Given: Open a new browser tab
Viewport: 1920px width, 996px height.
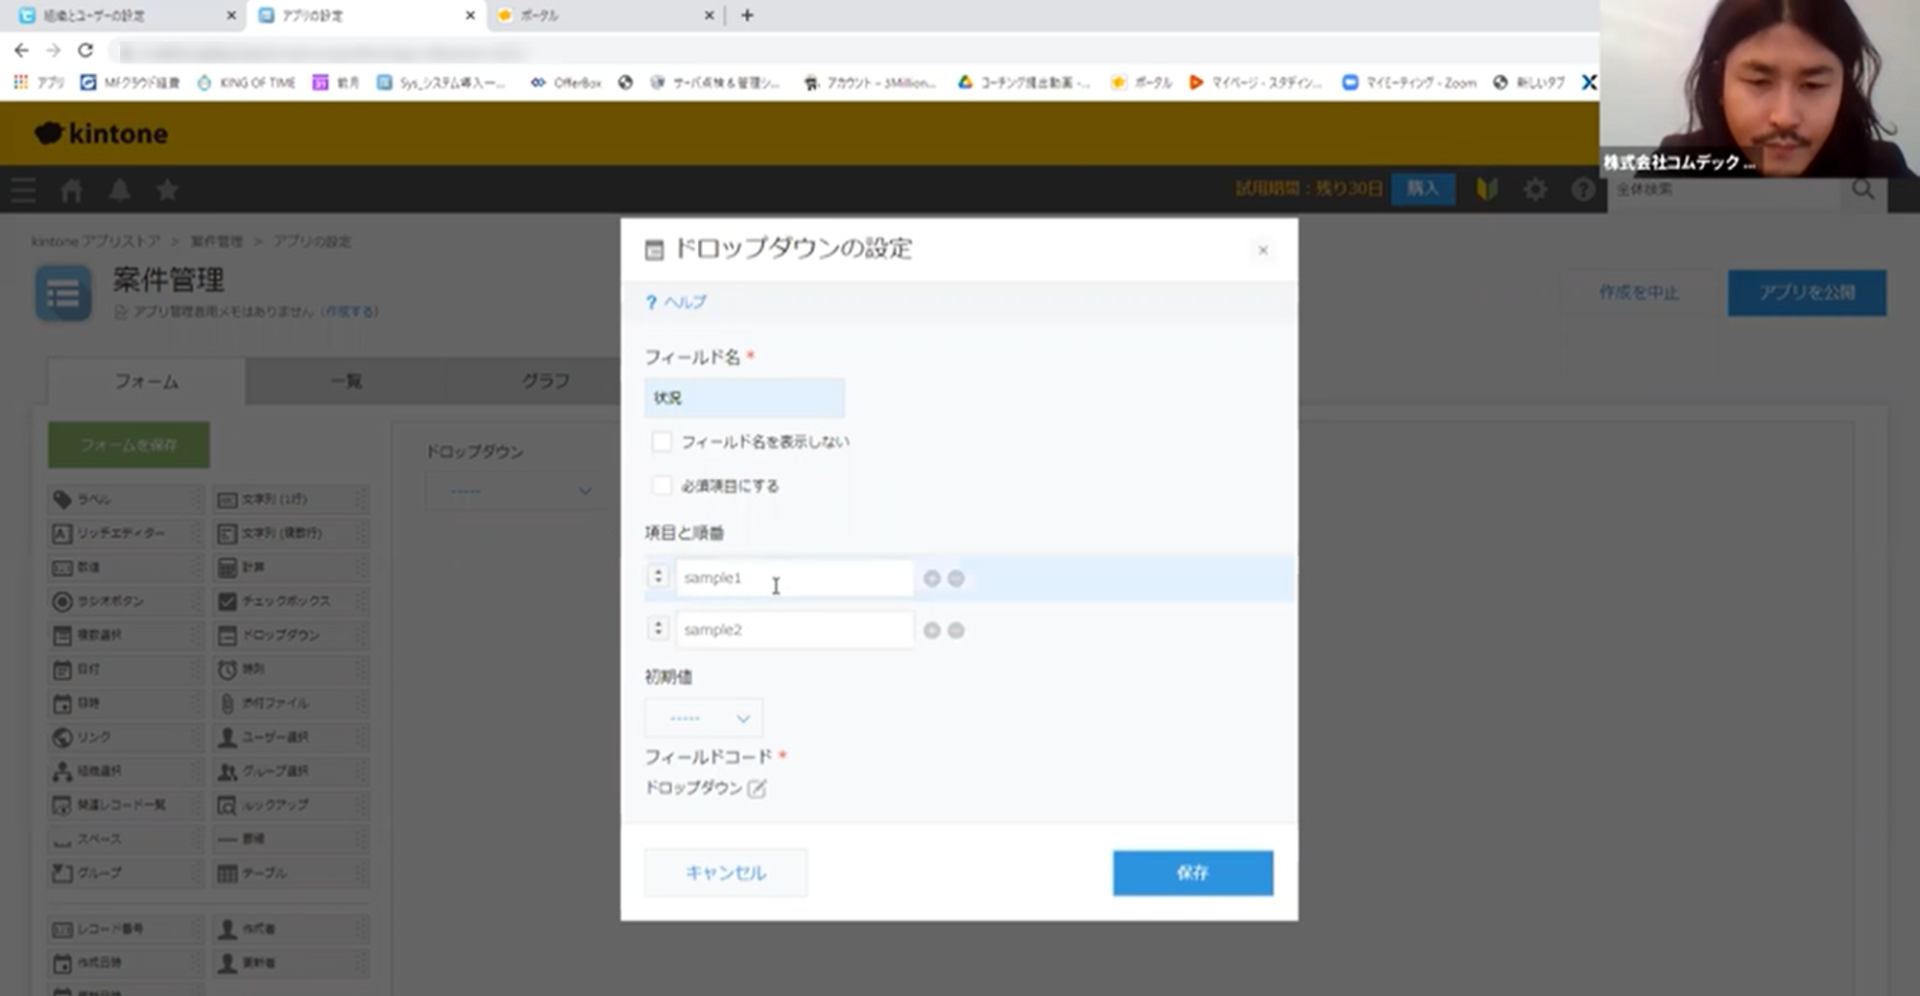Looking at the screenshot, I should [747, 15].
